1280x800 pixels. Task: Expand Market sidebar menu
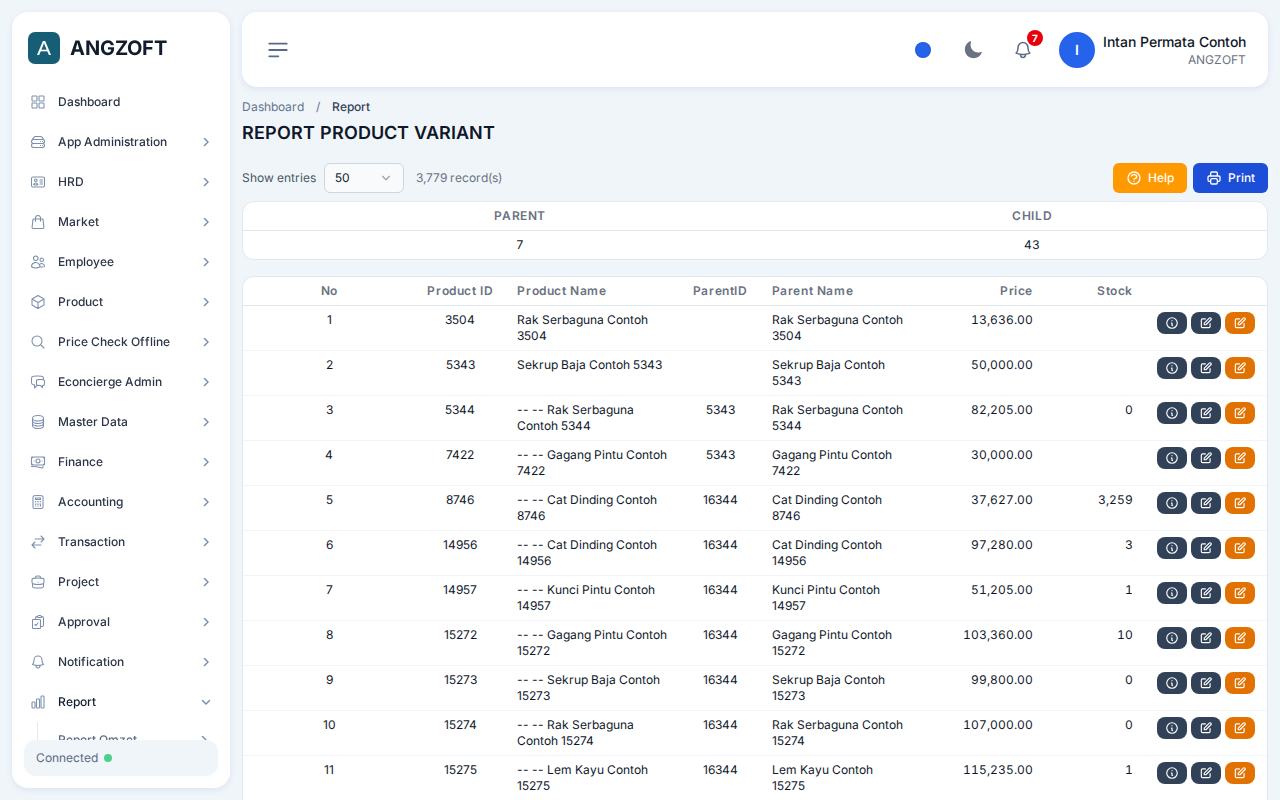click(121, 222)
